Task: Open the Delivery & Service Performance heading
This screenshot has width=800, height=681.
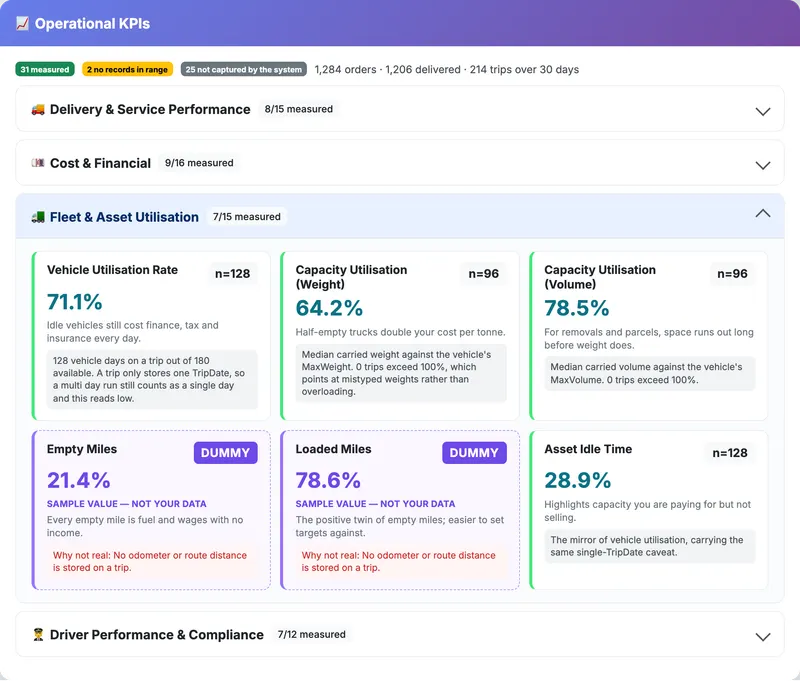Action: pyautogui.click(x=150, y=110)
